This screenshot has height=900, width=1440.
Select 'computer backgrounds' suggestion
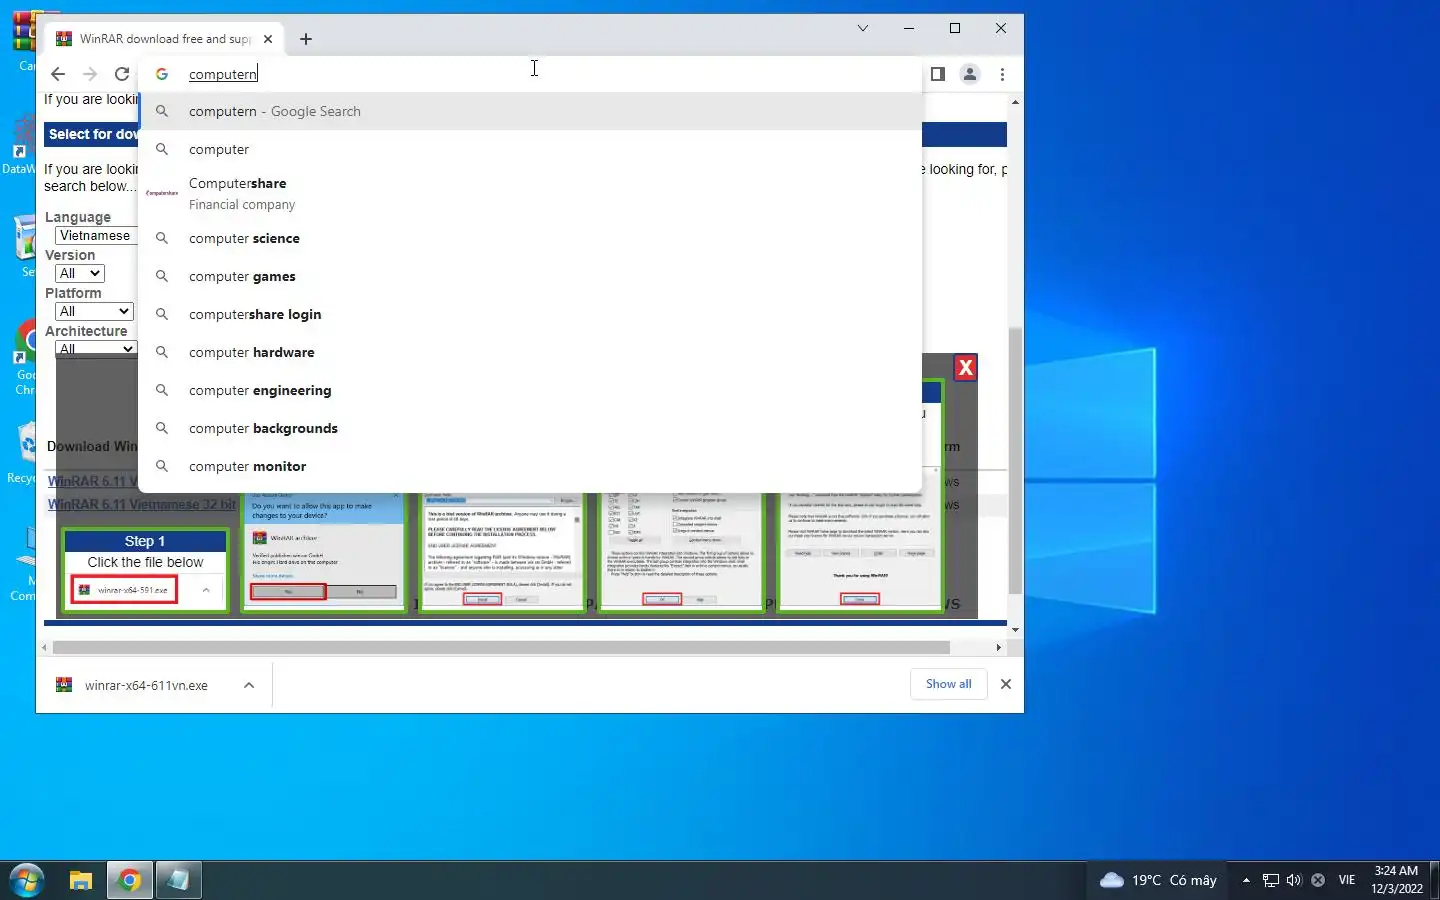pyautogui.click(x=531, y=428)
